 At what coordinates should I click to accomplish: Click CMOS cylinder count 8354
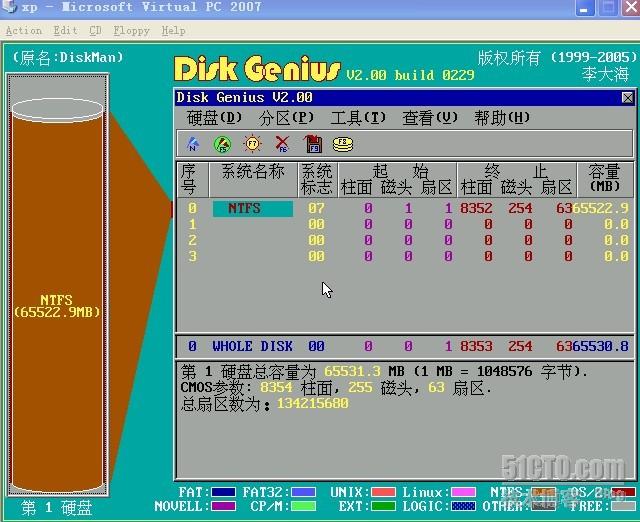[x=276, y=387]
